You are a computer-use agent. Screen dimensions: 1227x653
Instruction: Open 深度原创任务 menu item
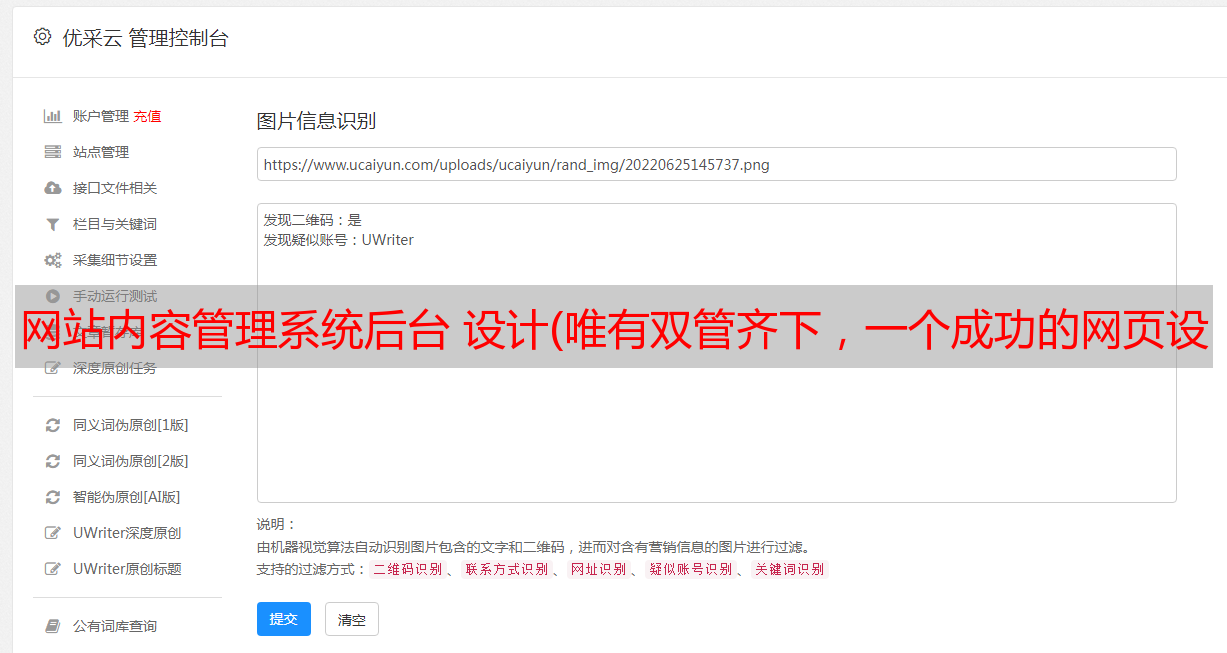115,368
